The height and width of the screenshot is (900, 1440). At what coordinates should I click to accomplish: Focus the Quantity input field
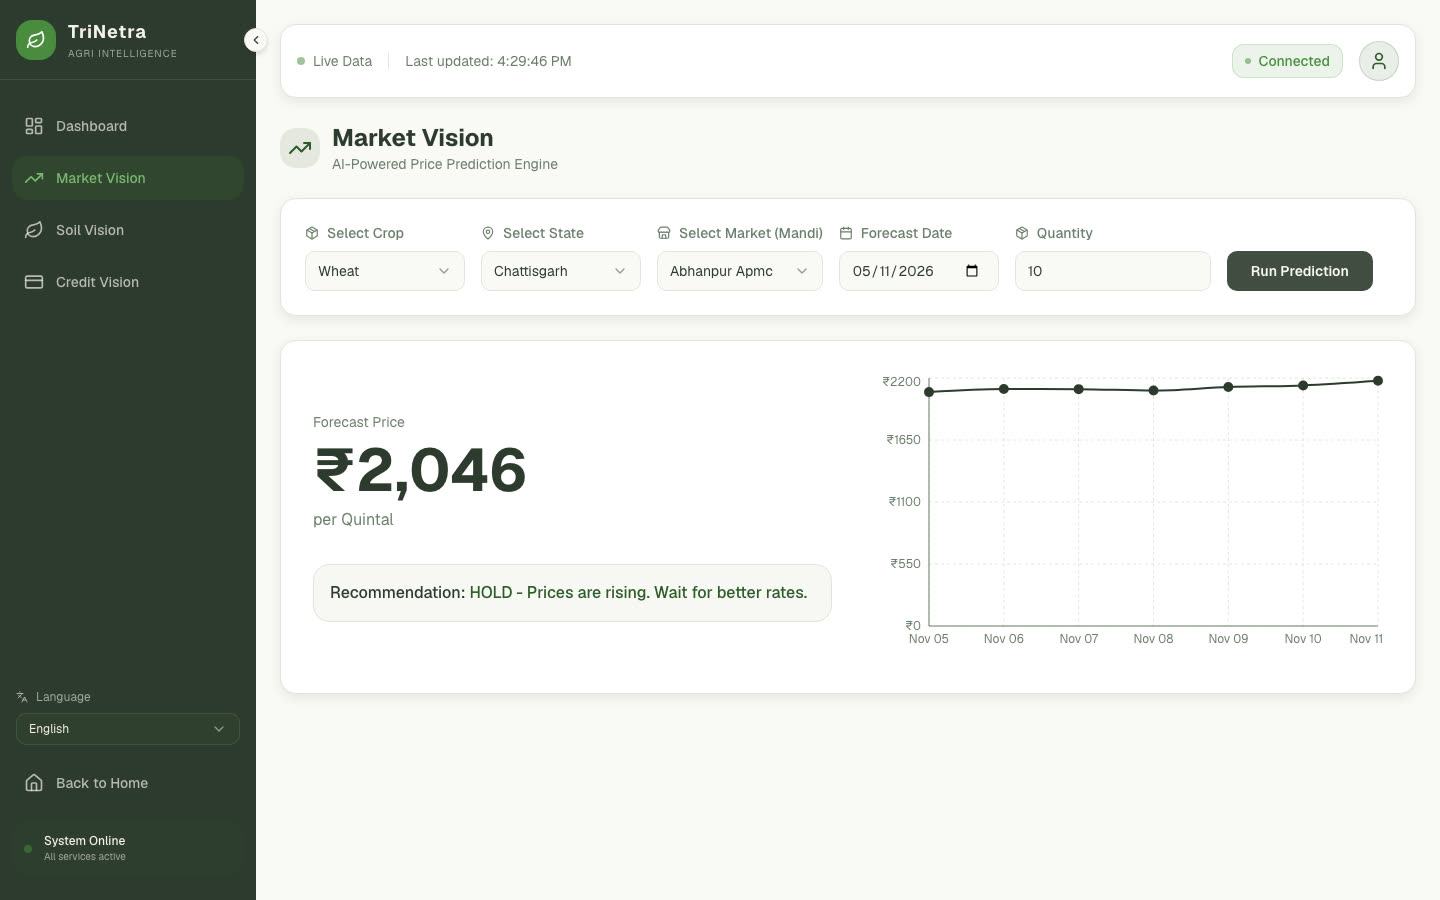coord(1113,271)
